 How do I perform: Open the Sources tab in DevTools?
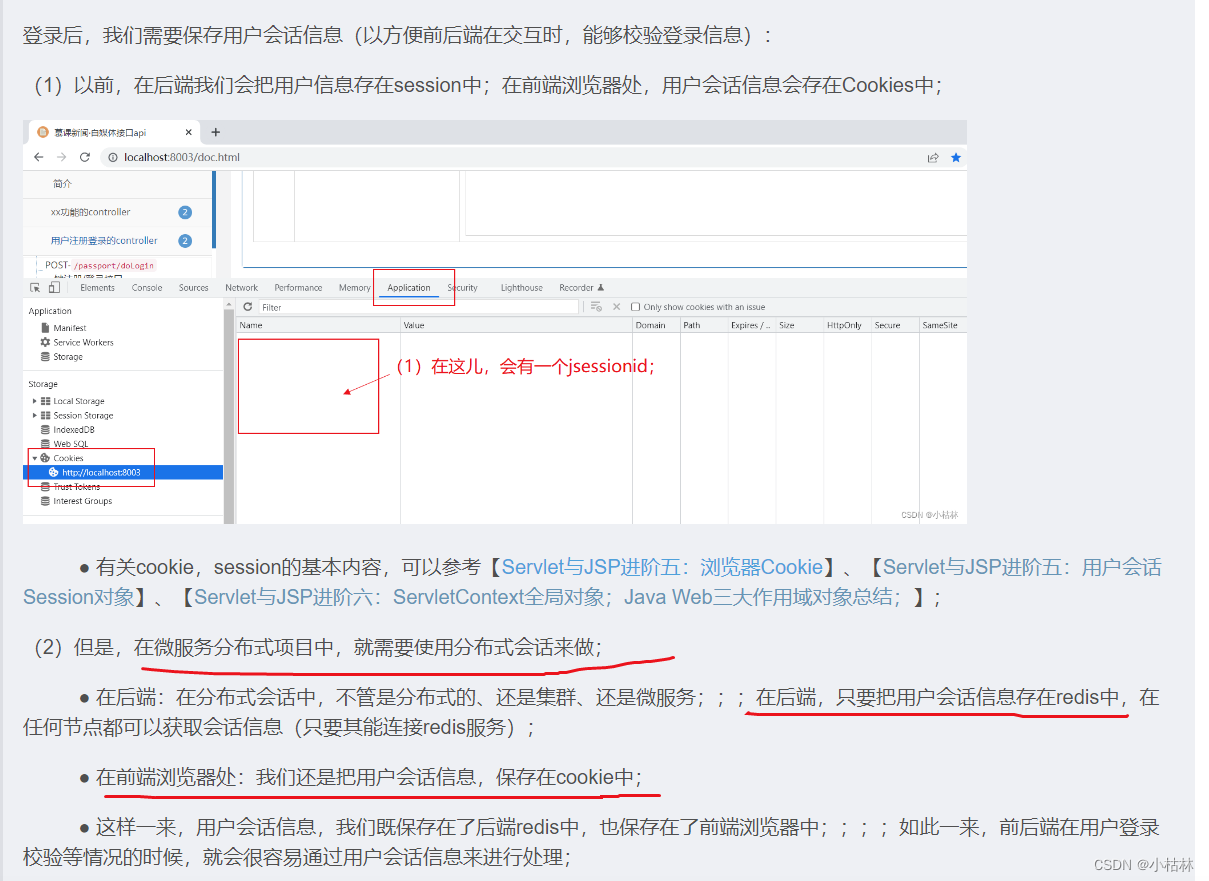pyautogui.click(x=194, y=287)
